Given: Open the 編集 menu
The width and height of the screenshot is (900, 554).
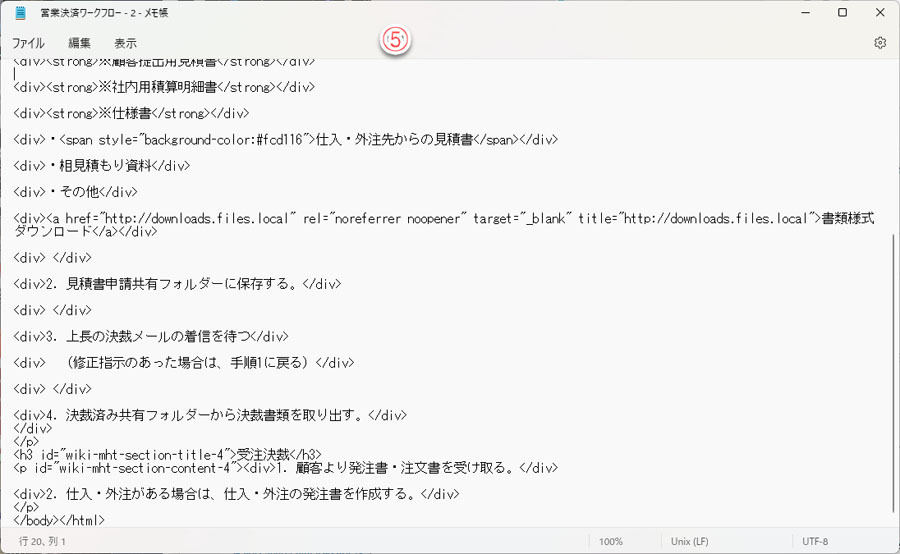Looking at the screenshot, I should 79,43.
